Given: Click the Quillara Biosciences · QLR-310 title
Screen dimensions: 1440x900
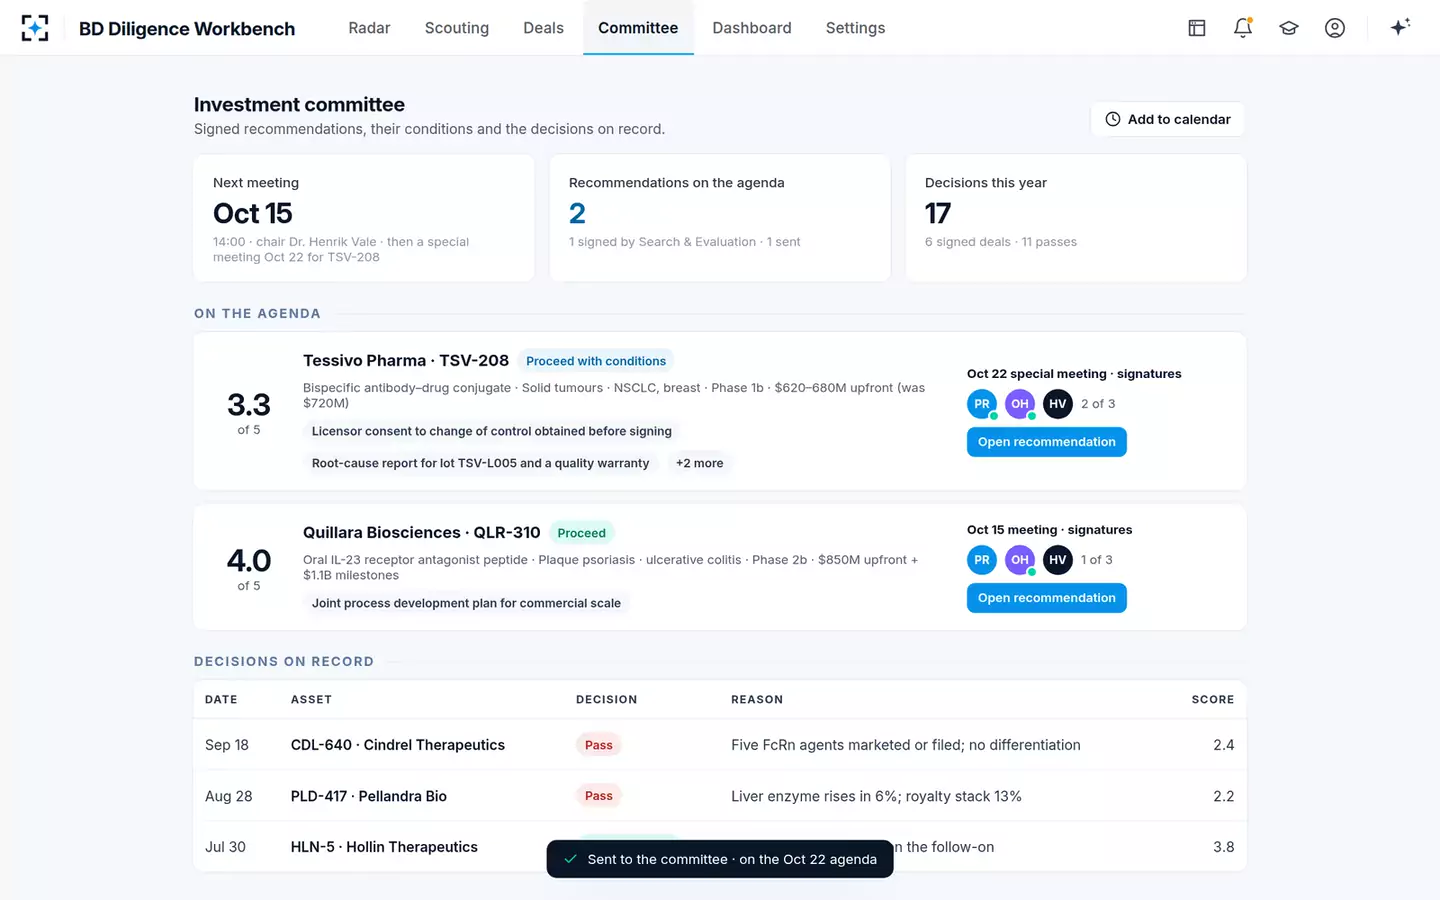Looking at the screenshot, I should 422,532.
